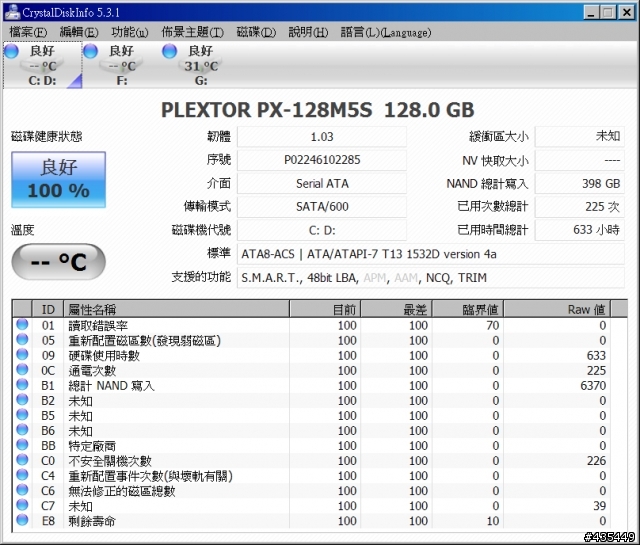The image size is (640, 545).
Task: Select the 讀取錯誤率 attribute row
Action: (312, 325)
